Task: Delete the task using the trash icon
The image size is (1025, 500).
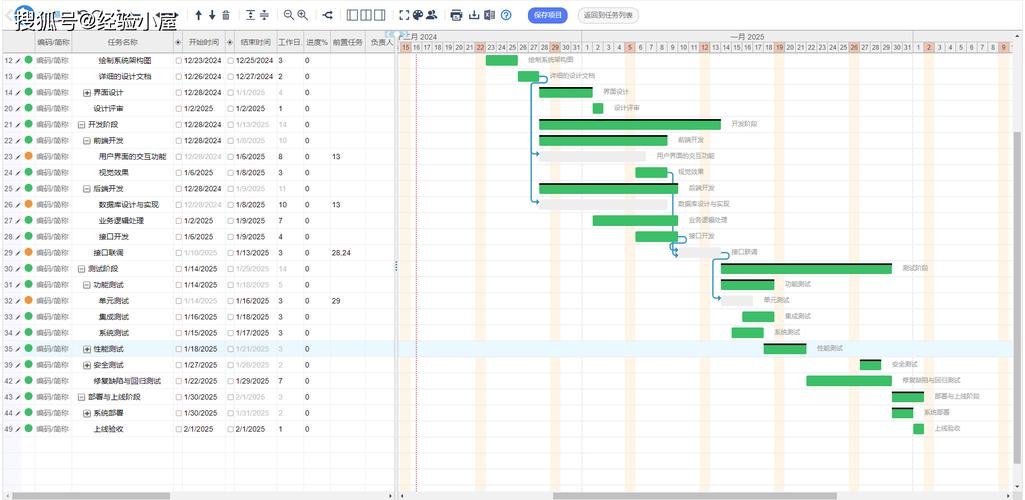Action: (x=226, y=15)
